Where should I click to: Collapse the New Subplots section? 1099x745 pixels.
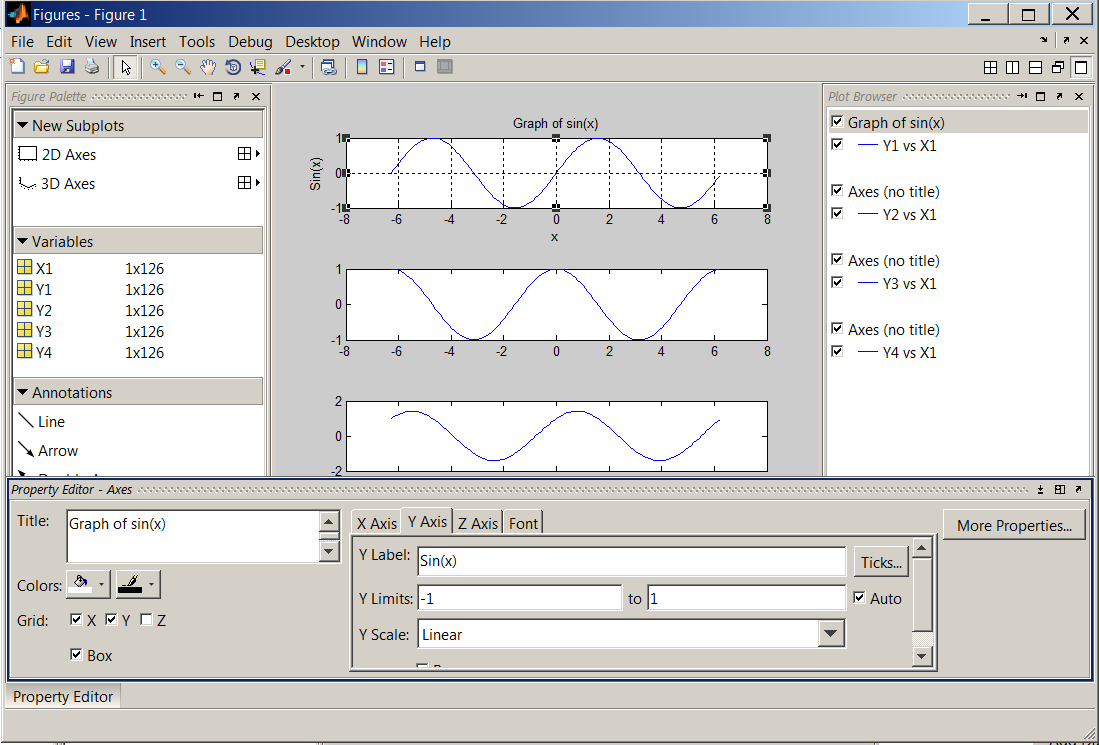pos(22,125)
